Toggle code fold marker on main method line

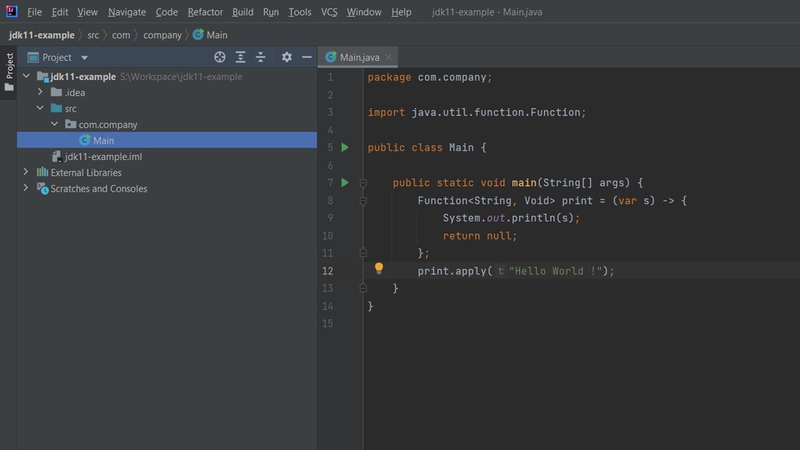point(364,183)
